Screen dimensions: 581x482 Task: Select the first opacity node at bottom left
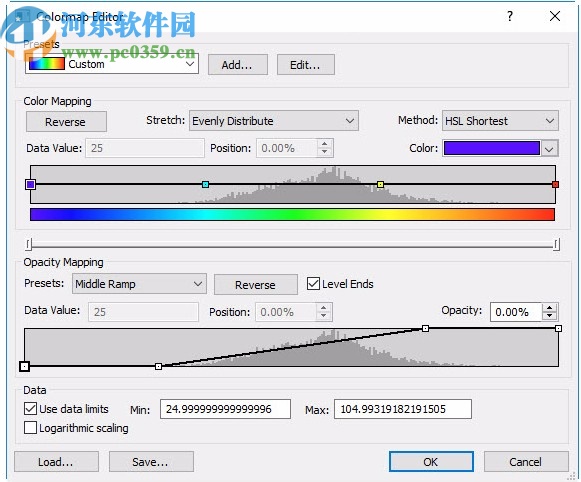(24, 366)
